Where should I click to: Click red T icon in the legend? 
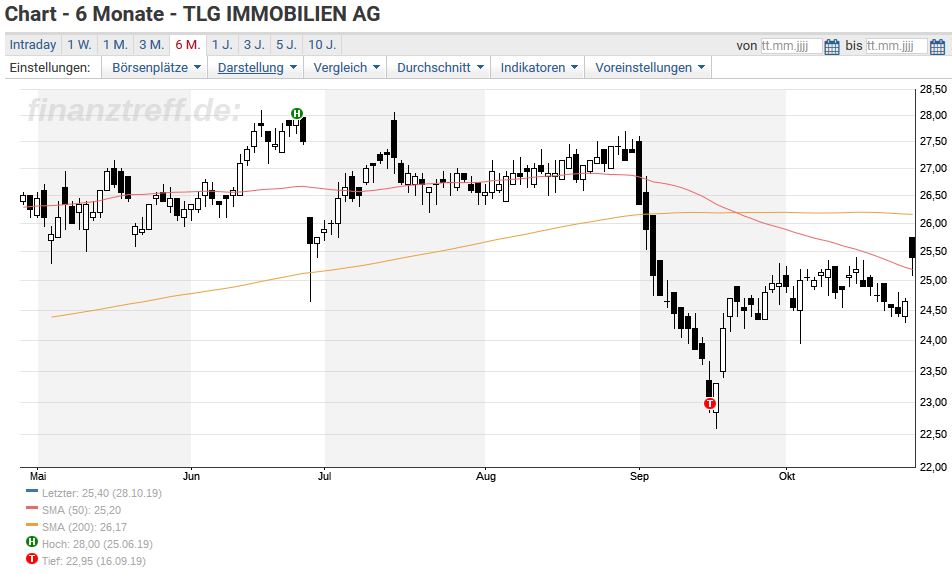pyautogui.click(x=32, y=559)
